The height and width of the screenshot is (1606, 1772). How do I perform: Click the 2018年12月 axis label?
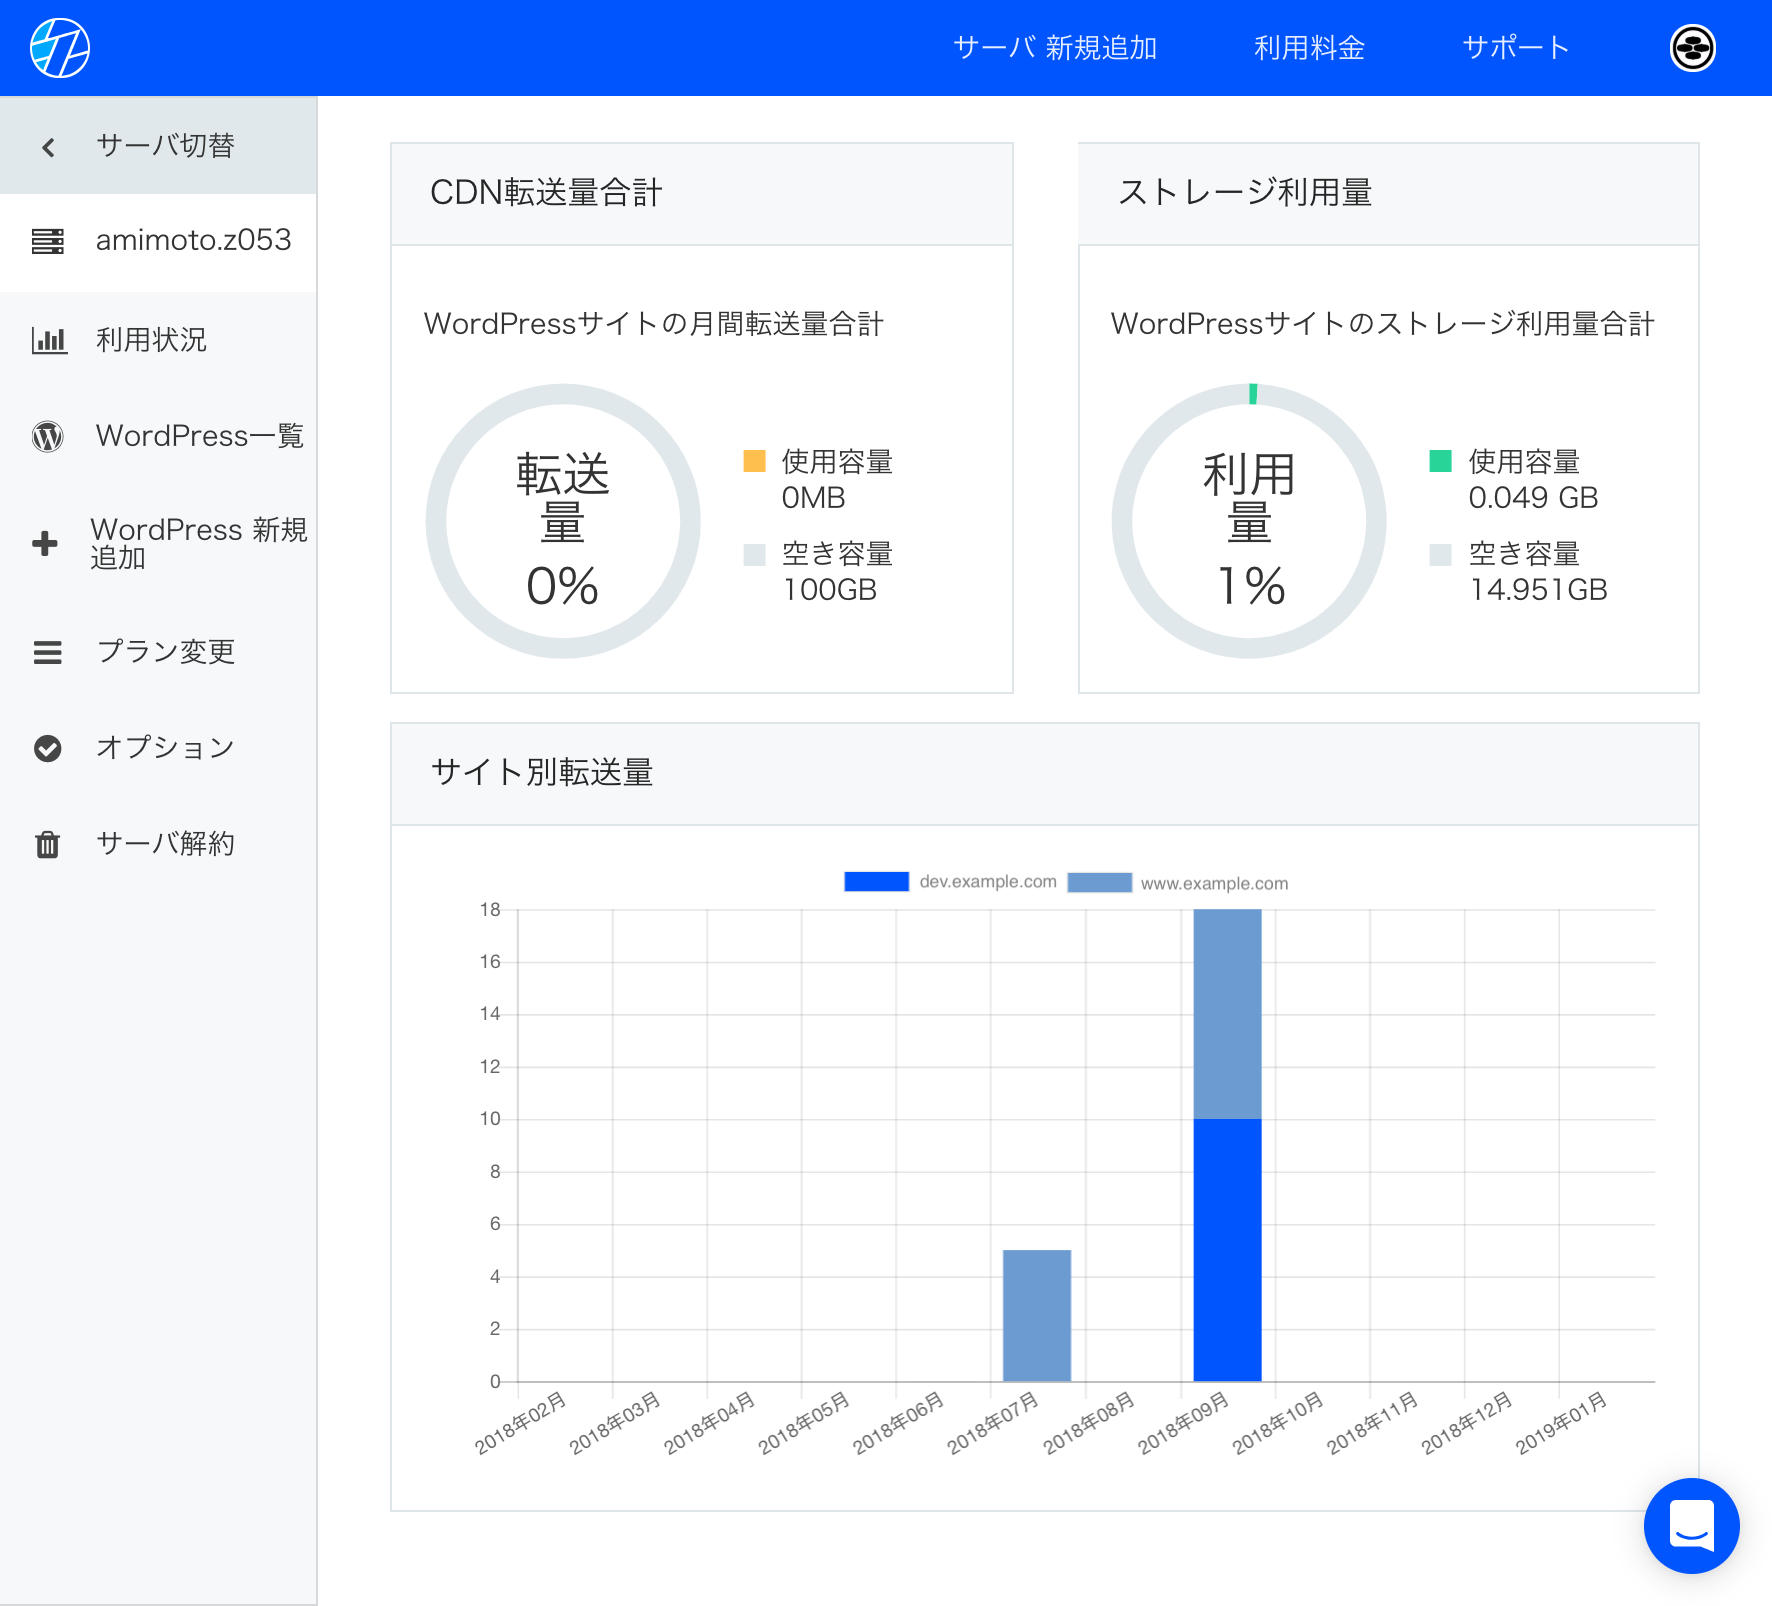[x=1467, y=1423]
